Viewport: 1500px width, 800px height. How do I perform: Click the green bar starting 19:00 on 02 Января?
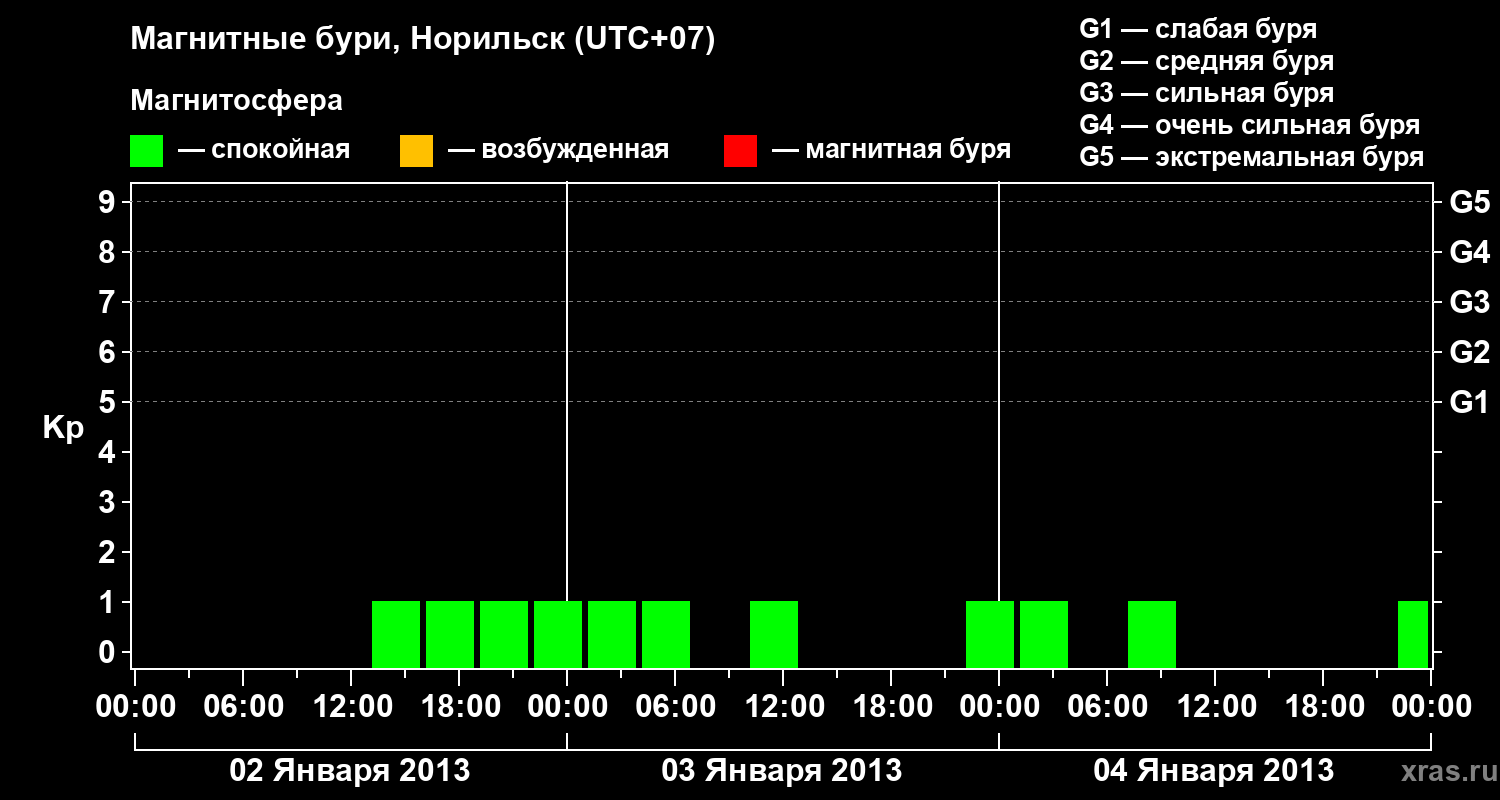point(504,634)
